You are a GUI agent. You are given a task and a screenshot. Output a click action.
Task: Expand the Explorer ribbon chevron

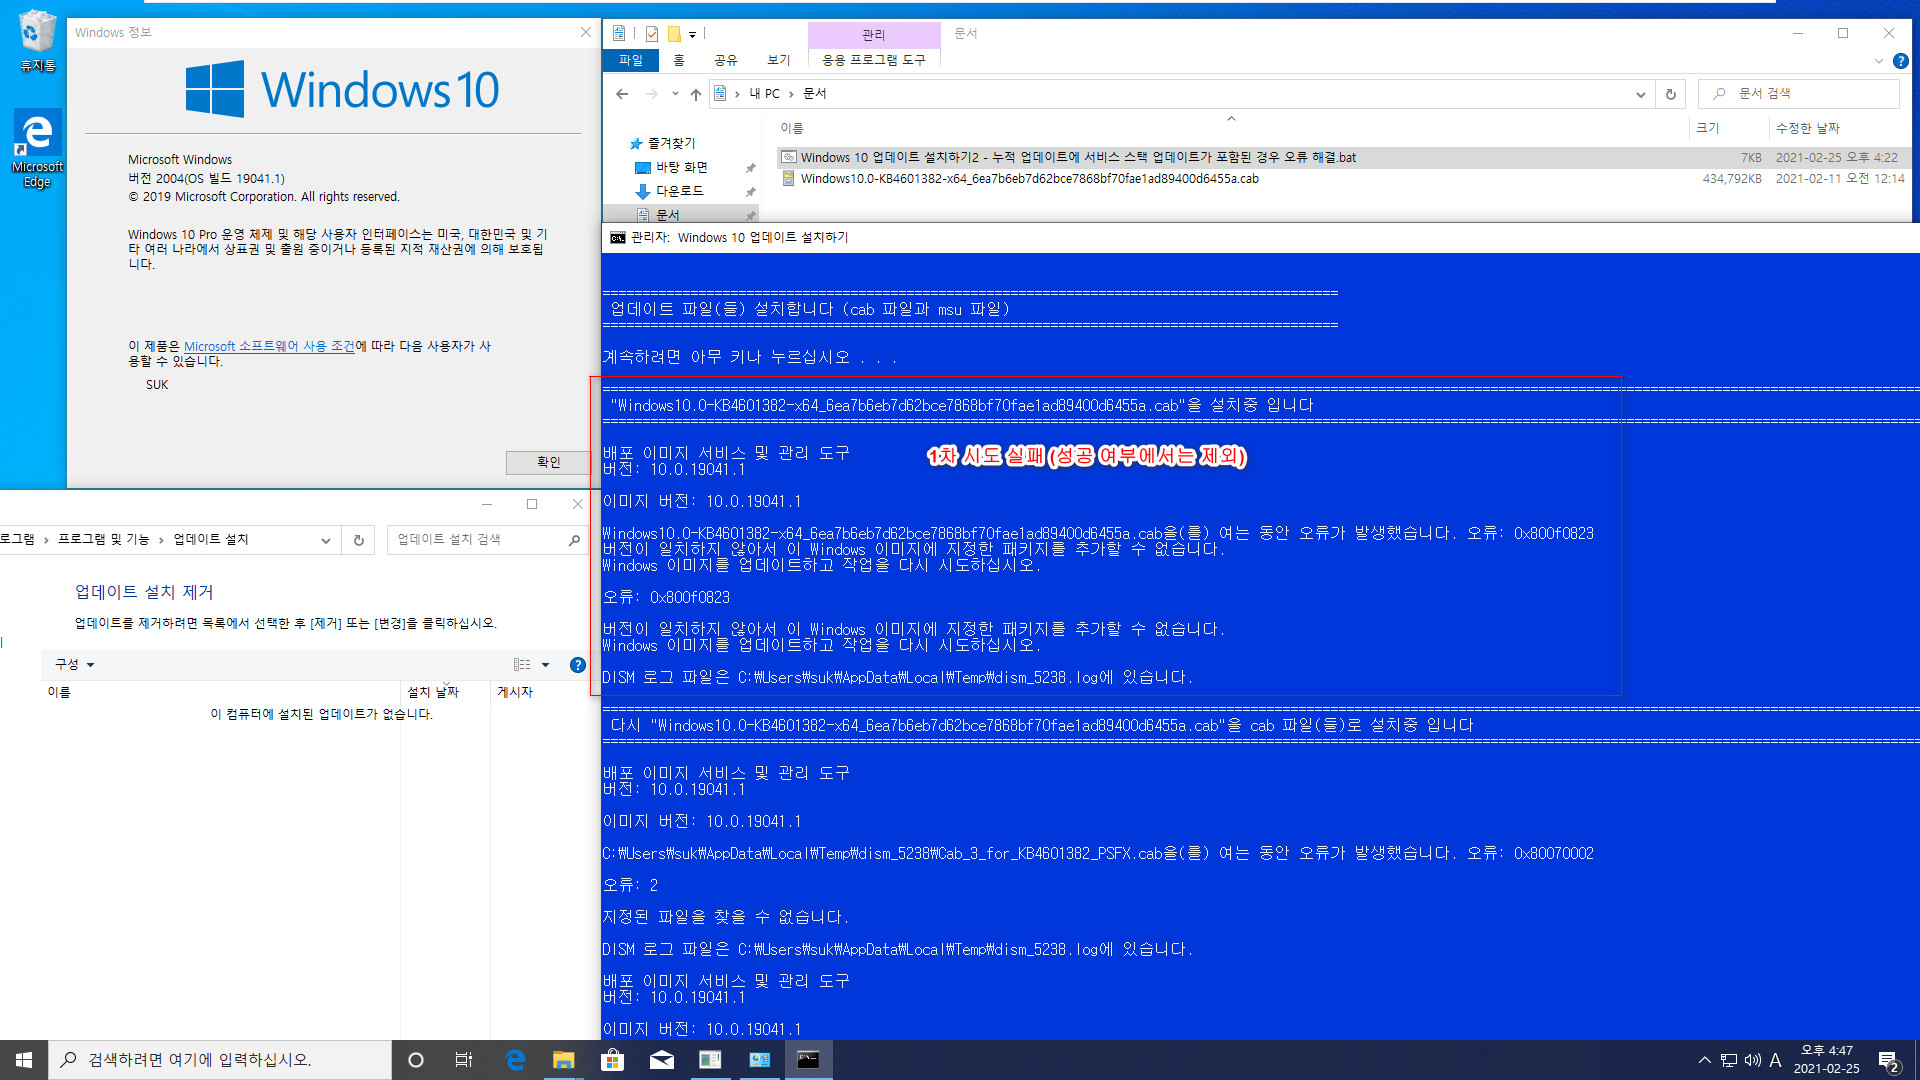(1878, 61)
